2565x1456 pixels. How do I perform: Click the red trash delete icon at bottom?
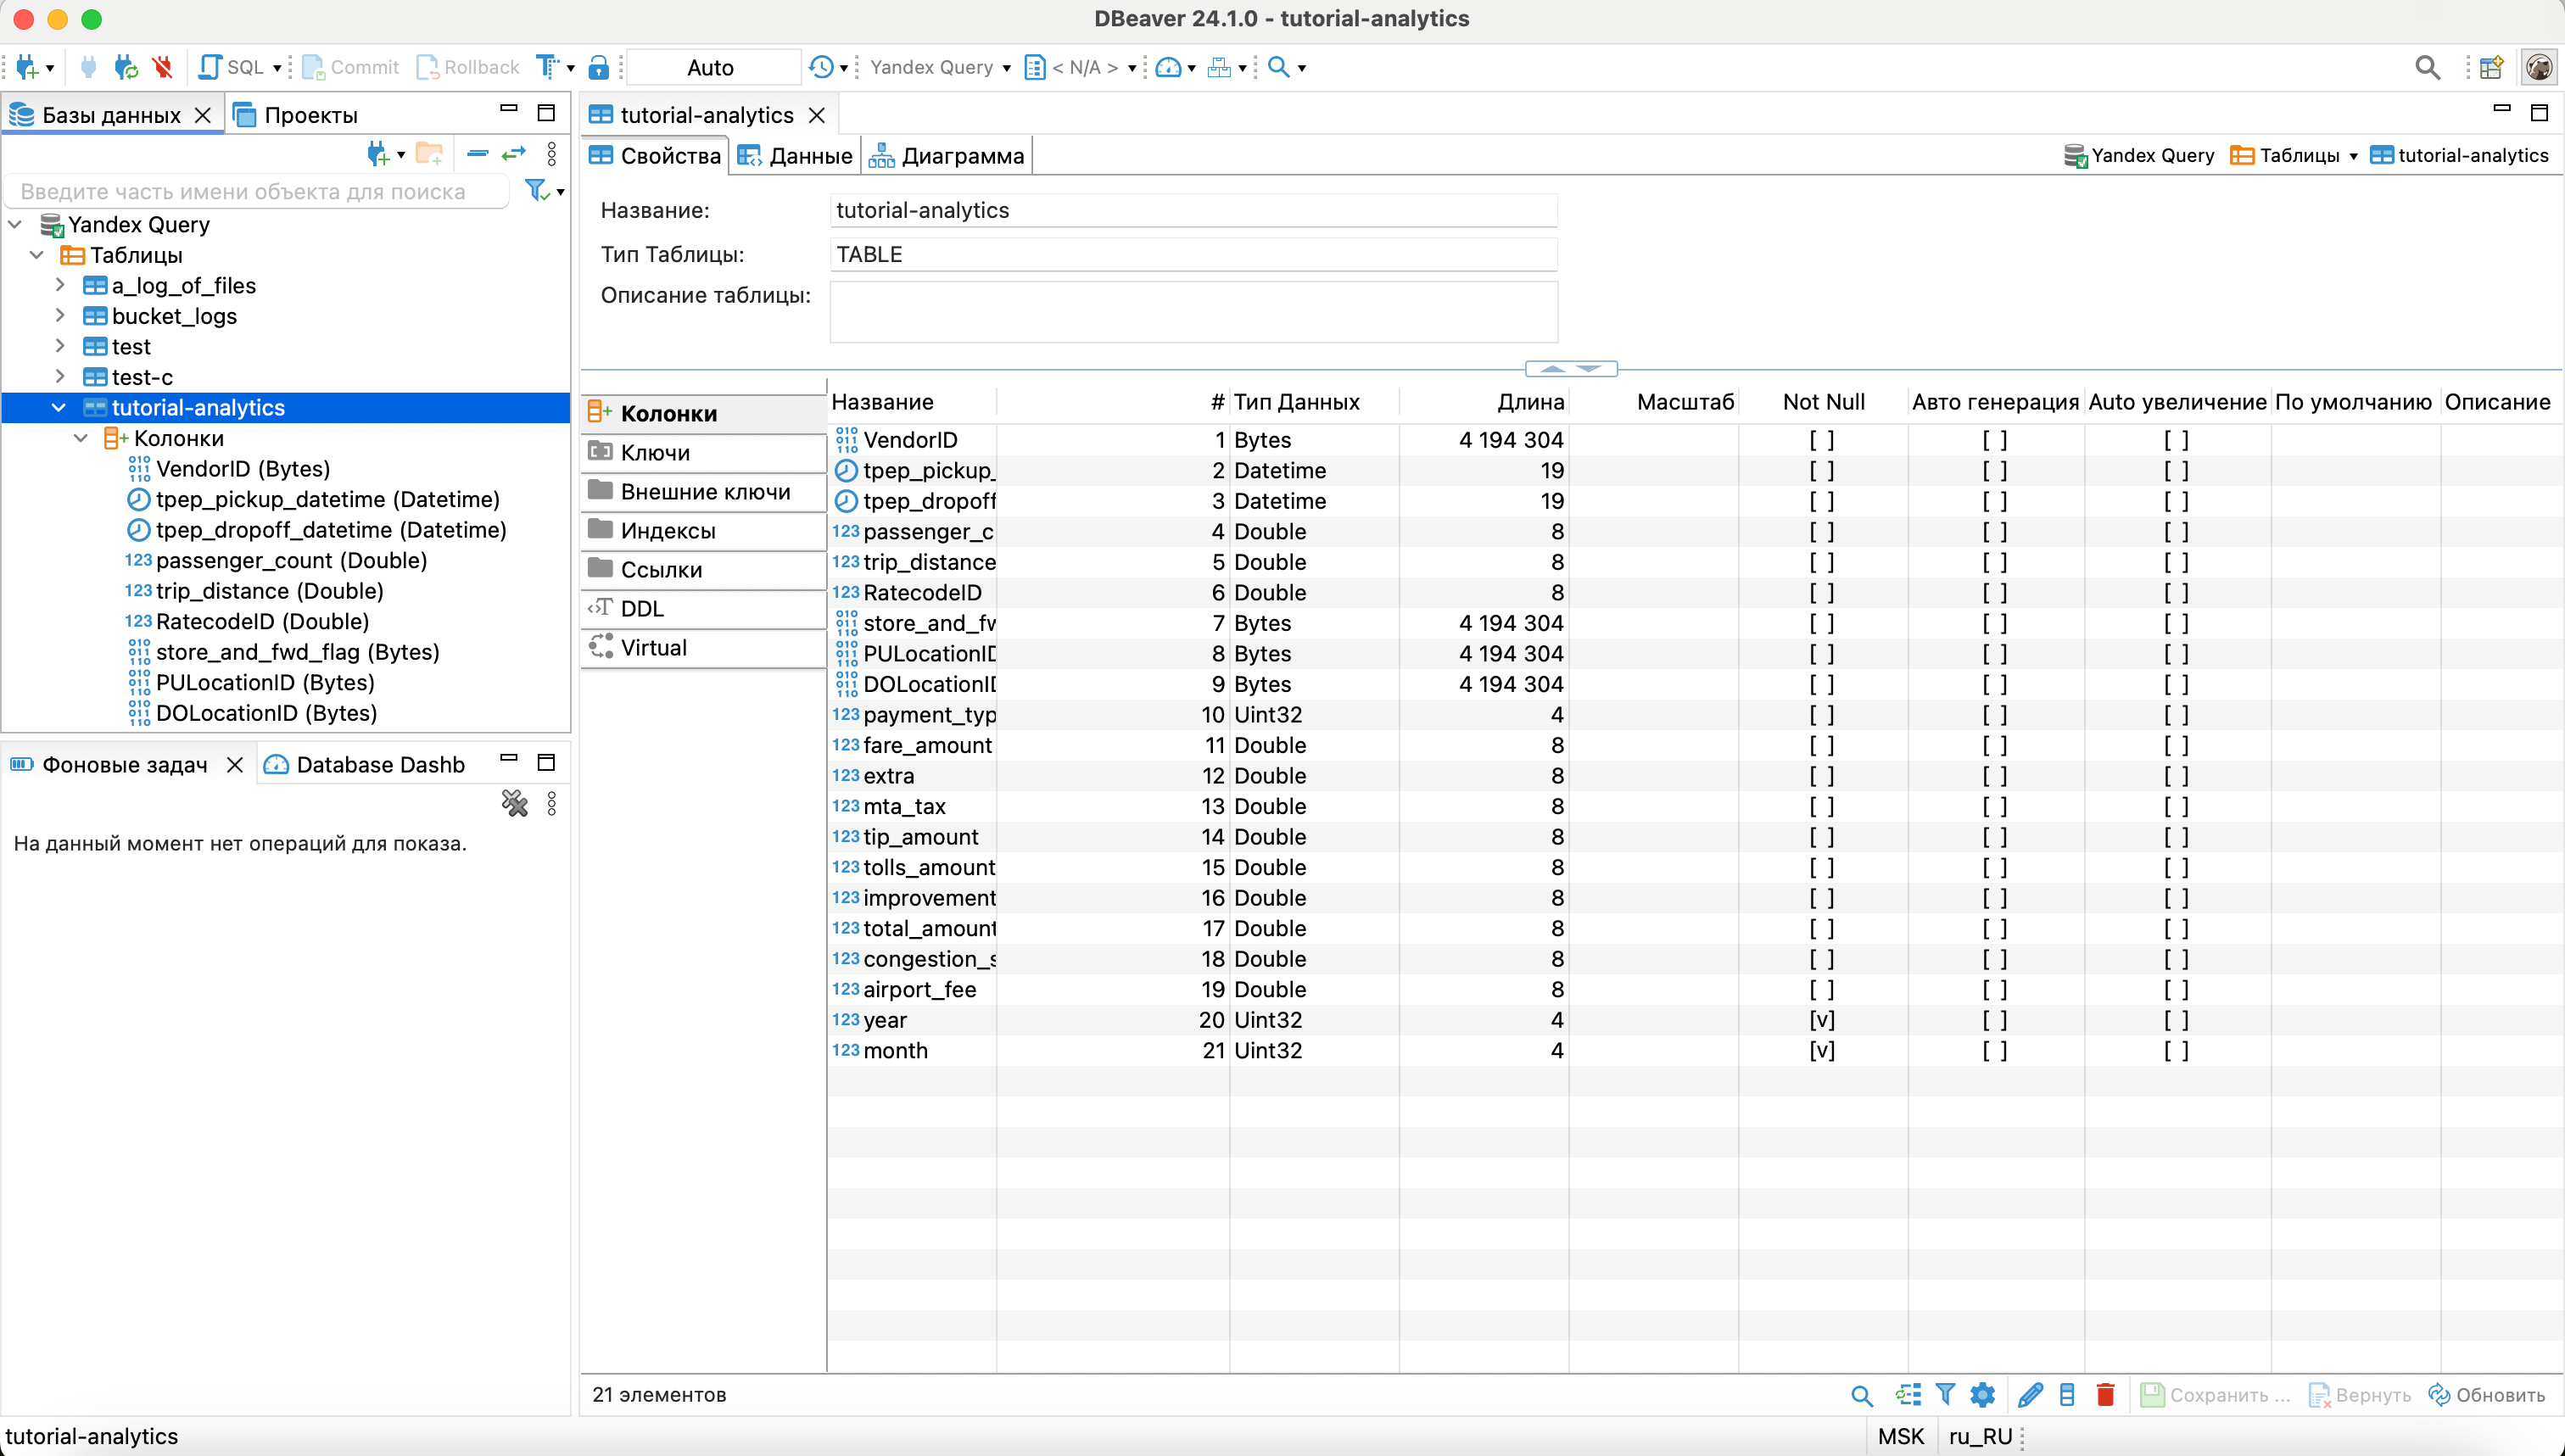click(x=2105, y=1394)
